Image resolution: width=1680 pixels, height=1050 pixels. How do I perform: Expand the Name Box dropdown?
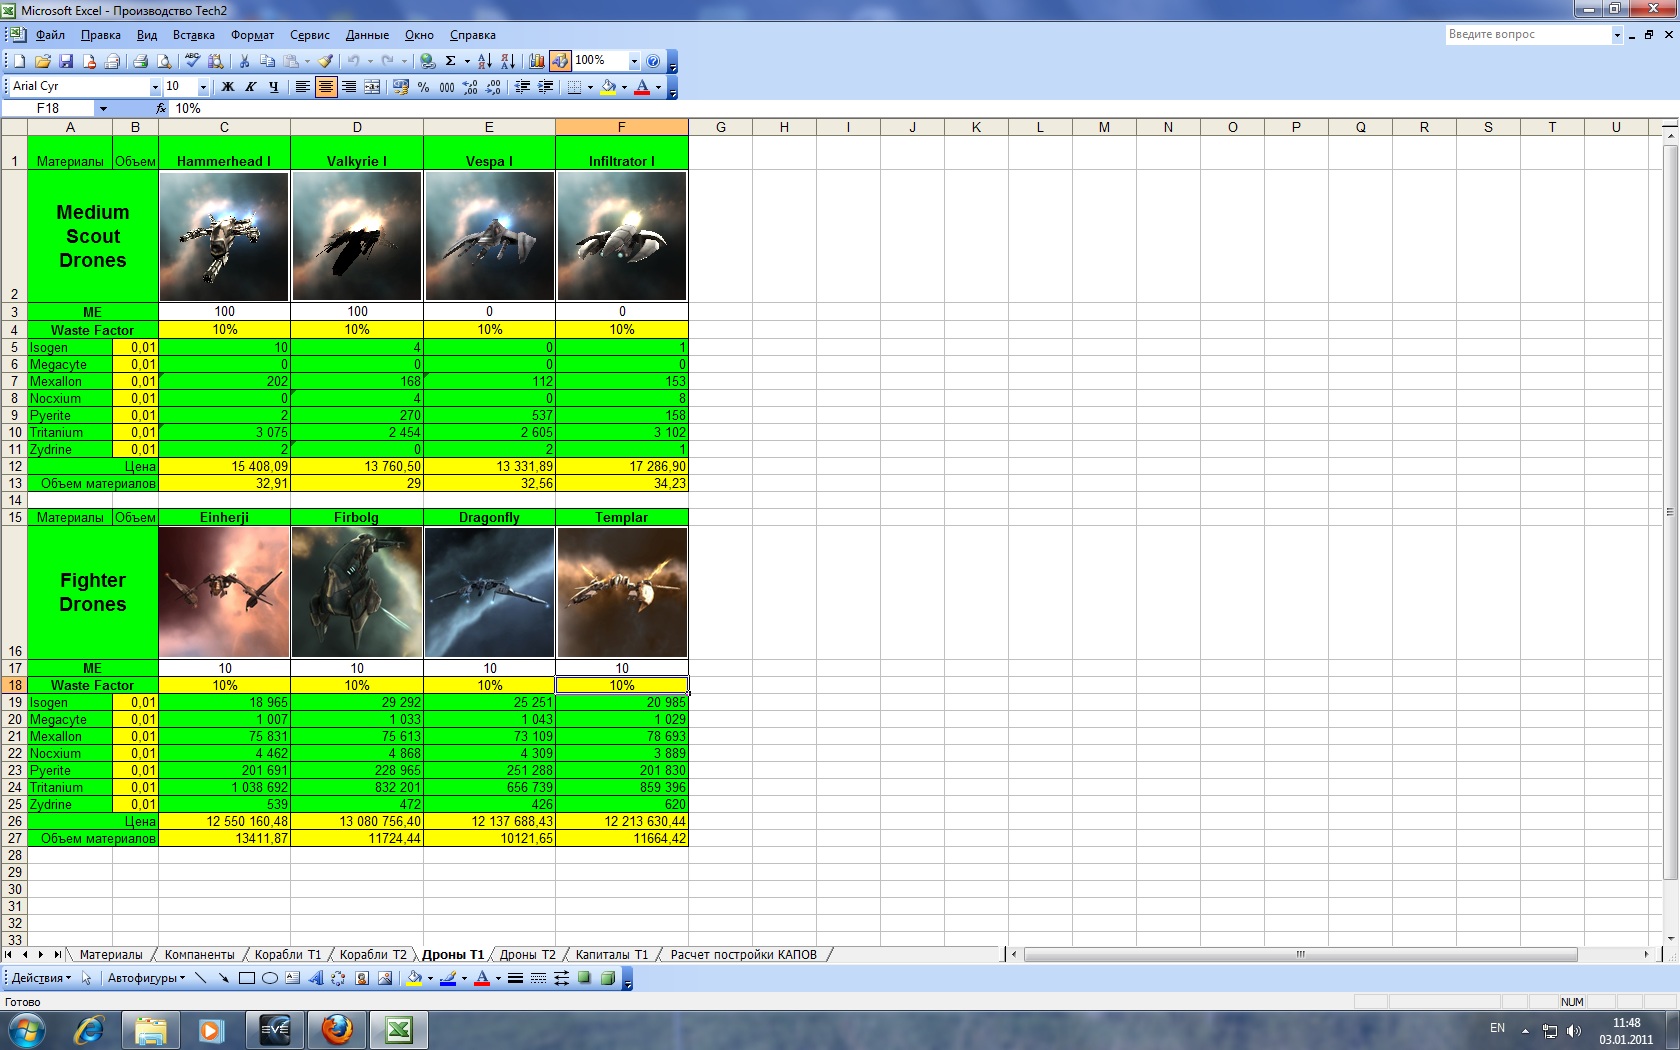pos(102,108)
